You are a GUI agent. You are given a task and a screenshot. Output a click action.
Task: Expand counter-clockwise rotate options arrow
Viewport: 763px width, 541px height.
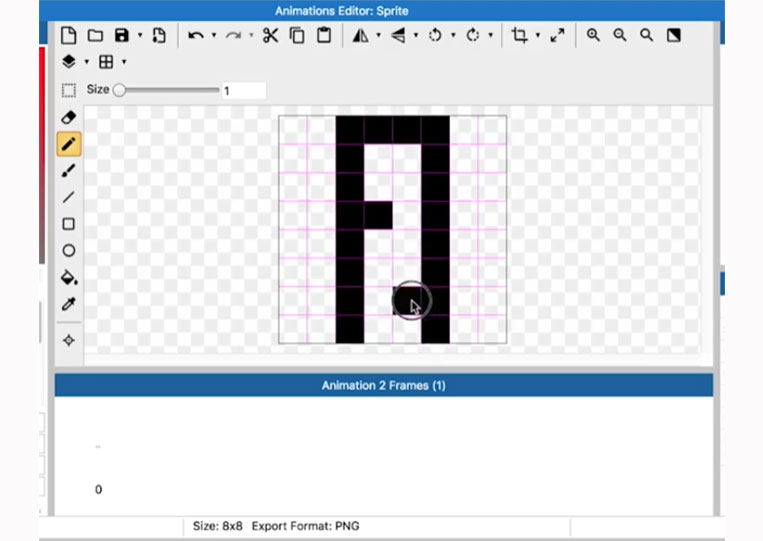453,35
